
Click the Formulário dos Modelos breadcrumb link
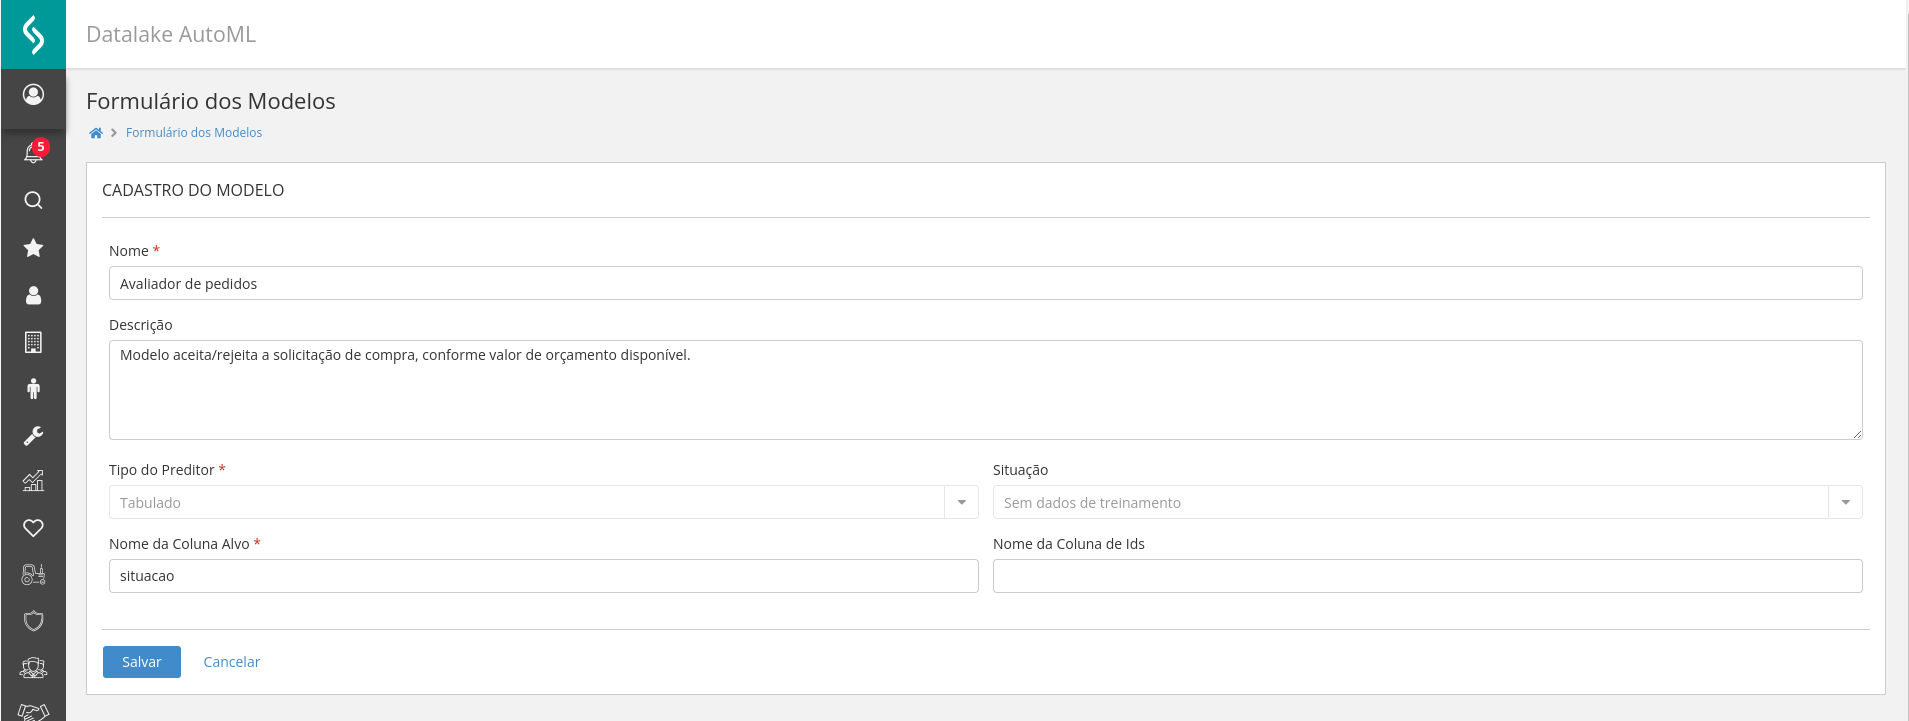click(194, 133)
